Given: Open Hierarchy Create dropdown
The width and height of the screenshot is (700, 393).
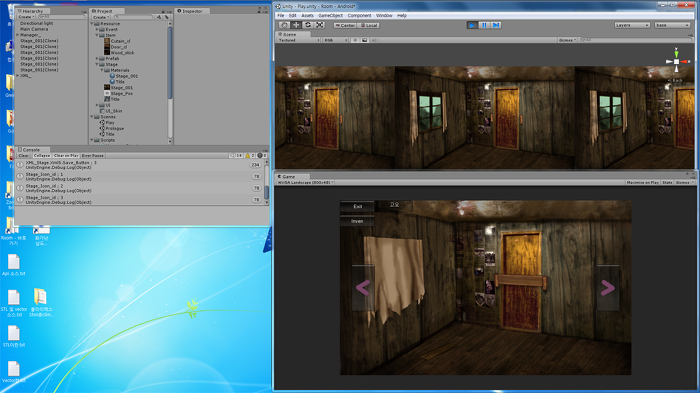Looking at the screenshot, I should pyautogui.click(x=26, y=17).
